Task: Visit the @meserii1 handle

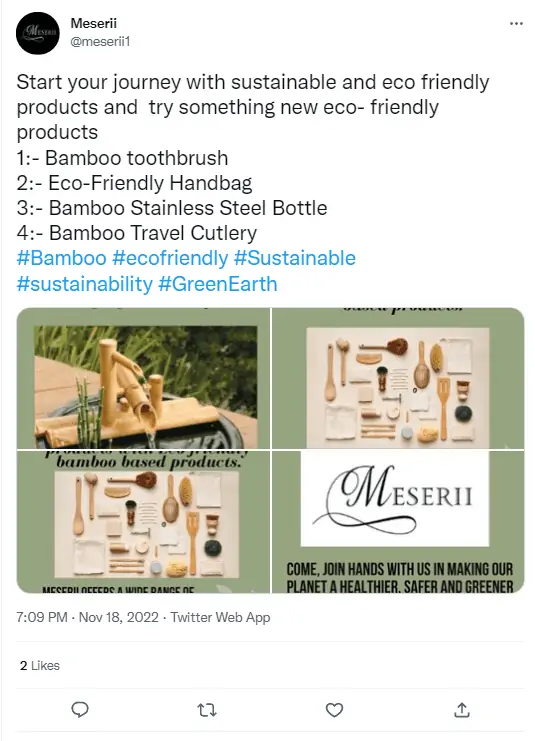Action: coord(100,42)
